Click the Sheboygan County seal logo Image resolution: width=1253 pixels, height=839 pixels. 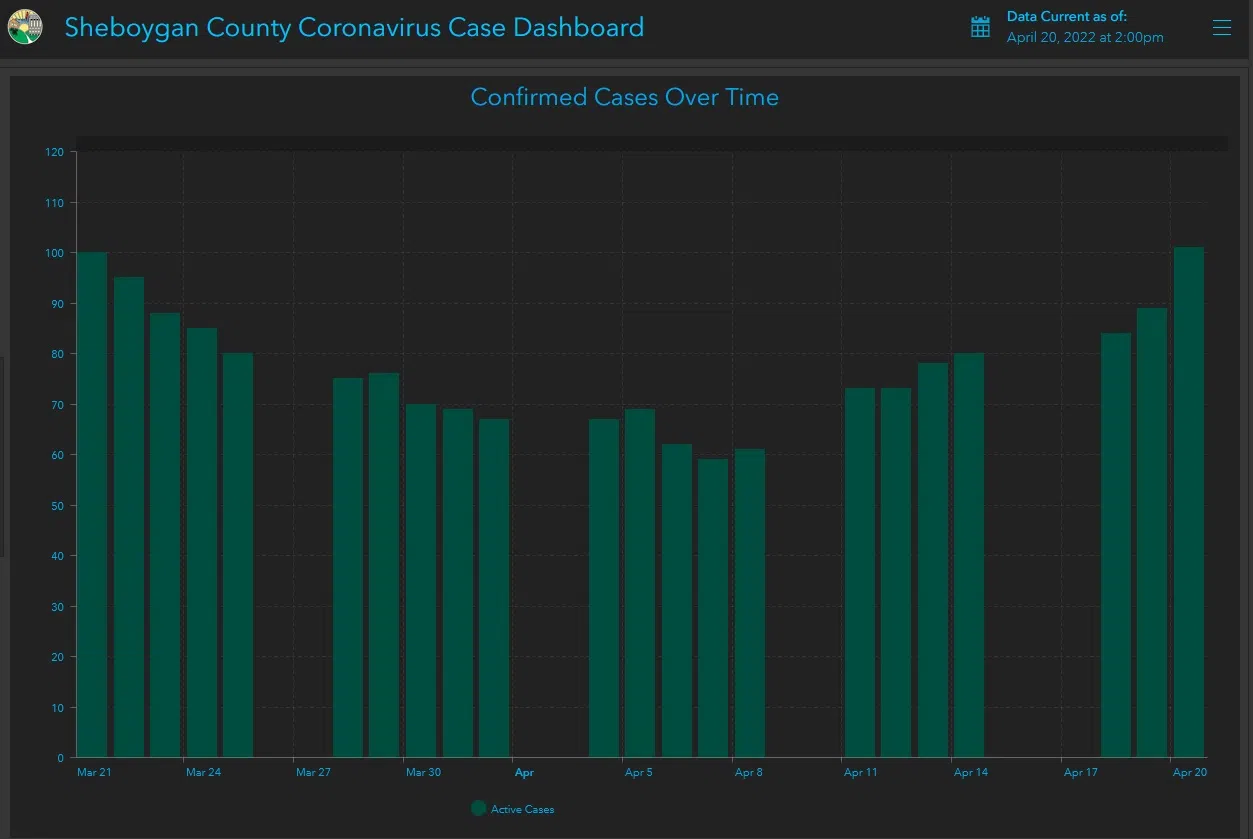[x=25, y=27]
